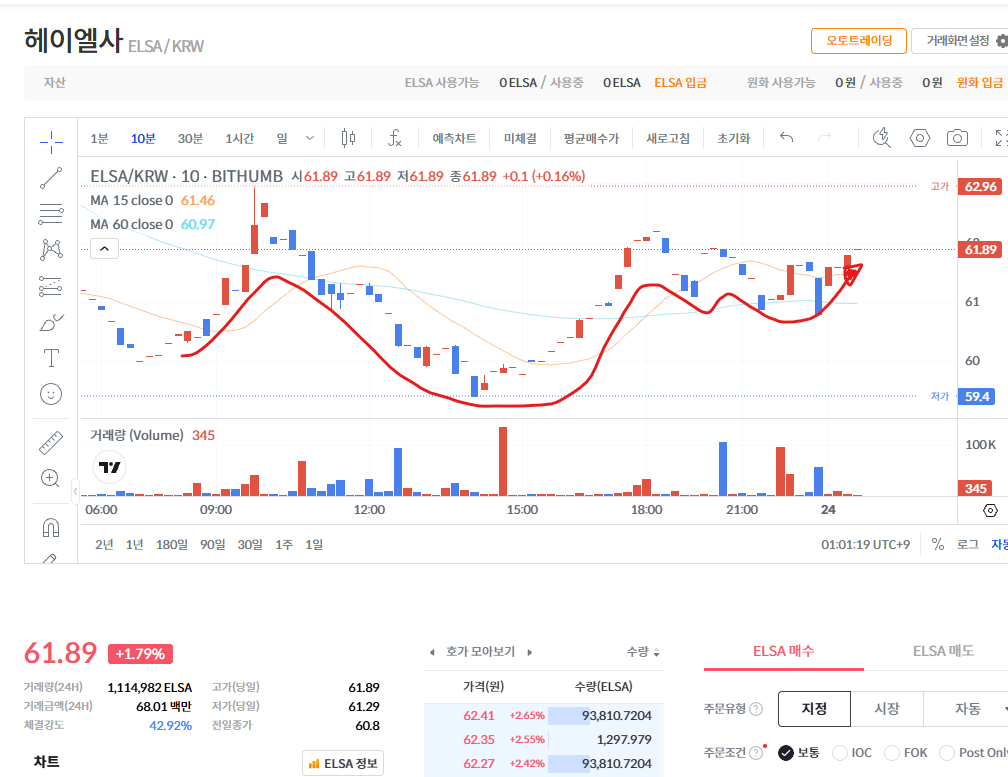Select the ruler measure tool

[51, 443]
